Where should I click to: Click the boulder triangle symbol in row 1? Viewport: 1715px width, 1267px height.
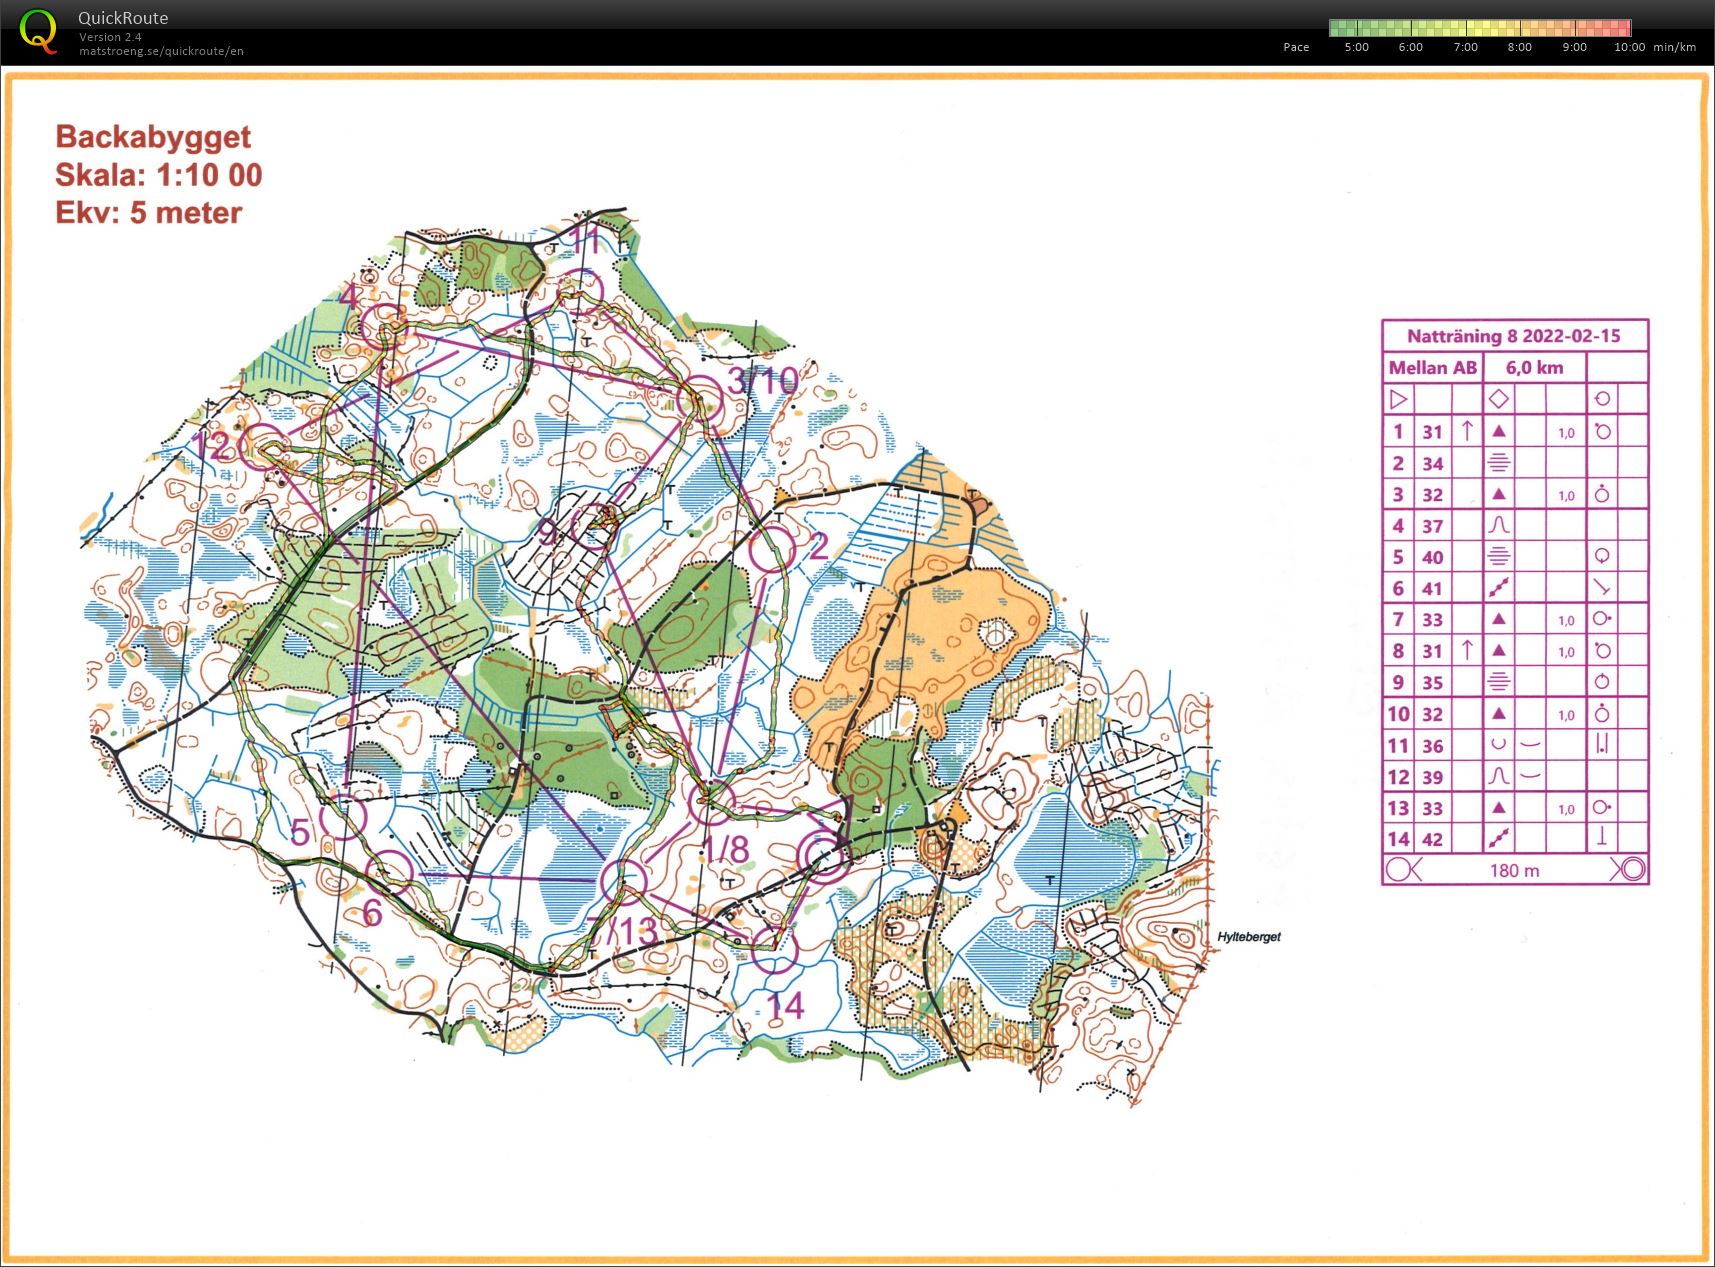point(1498,431)
